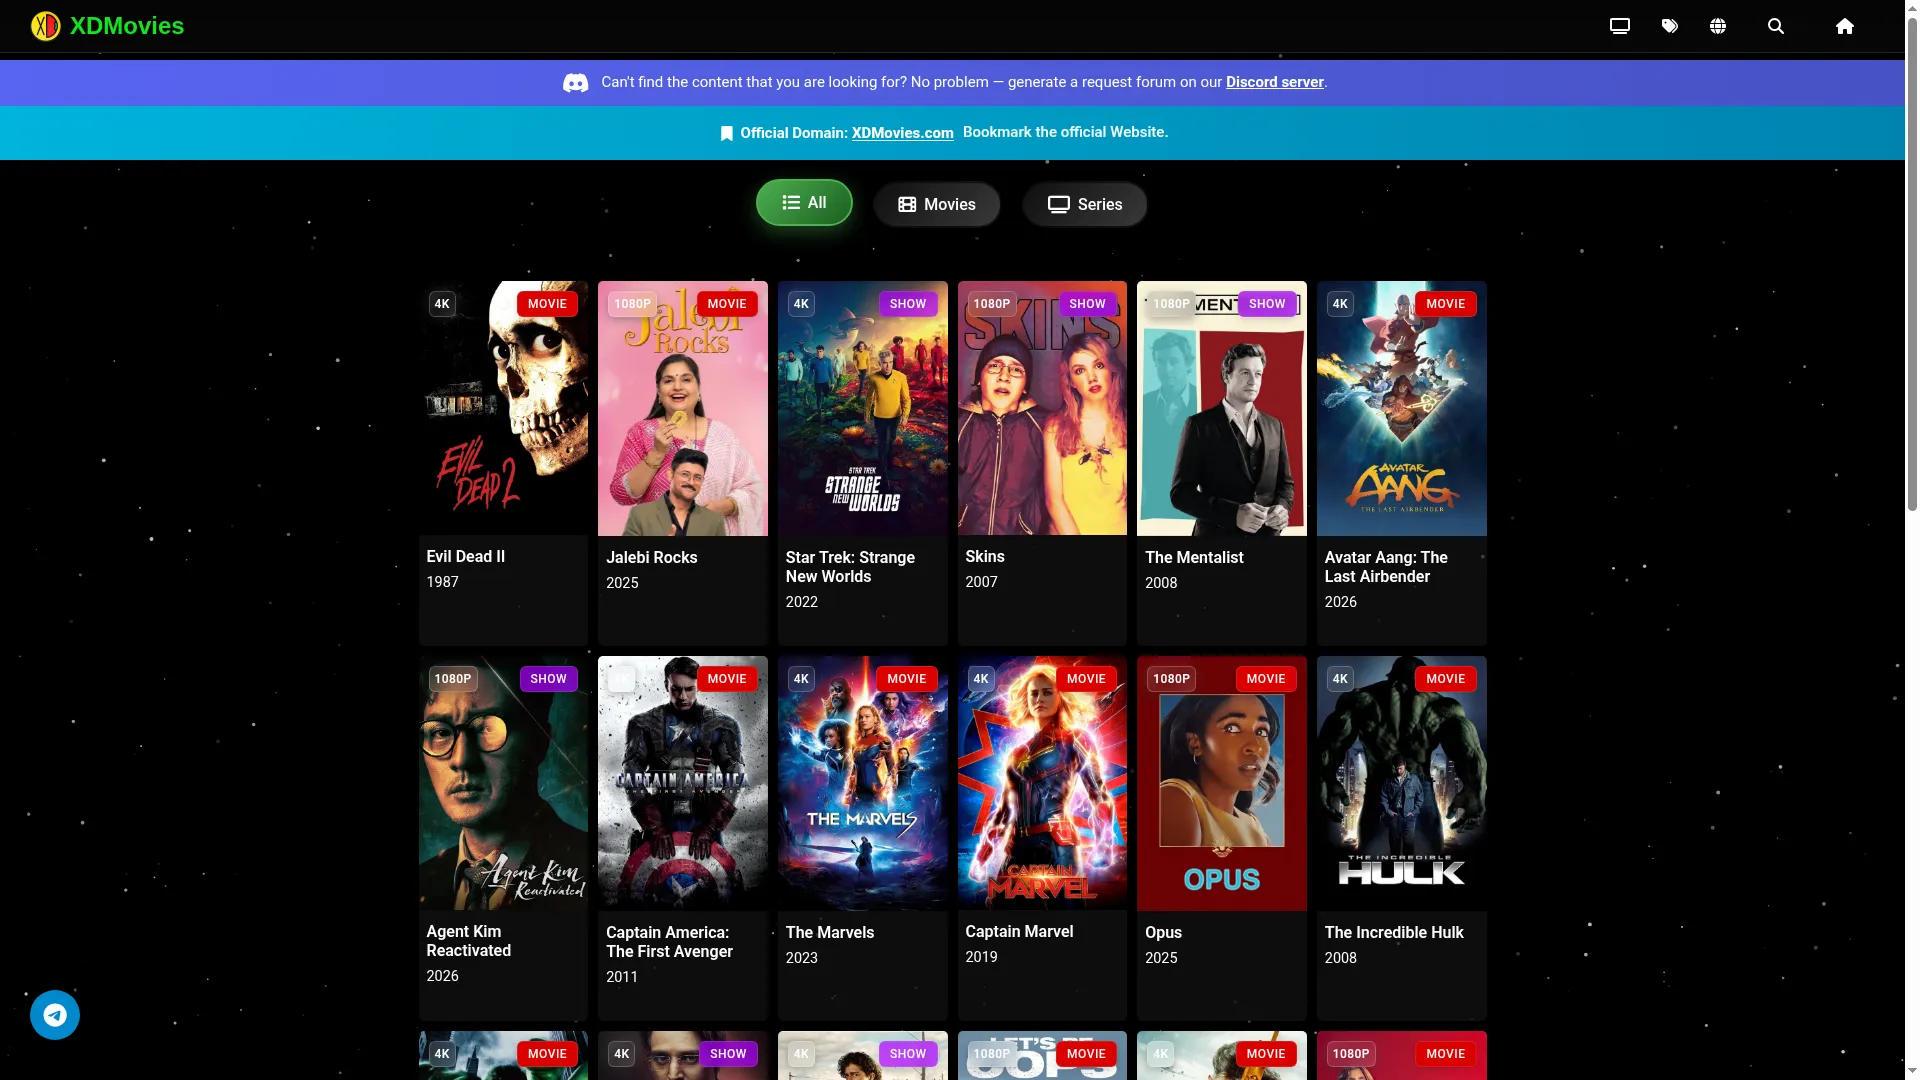The height and width of the screenshot is (1080, 1920).
Task: Open the Telegram floating button
Action: [55, 1015]
